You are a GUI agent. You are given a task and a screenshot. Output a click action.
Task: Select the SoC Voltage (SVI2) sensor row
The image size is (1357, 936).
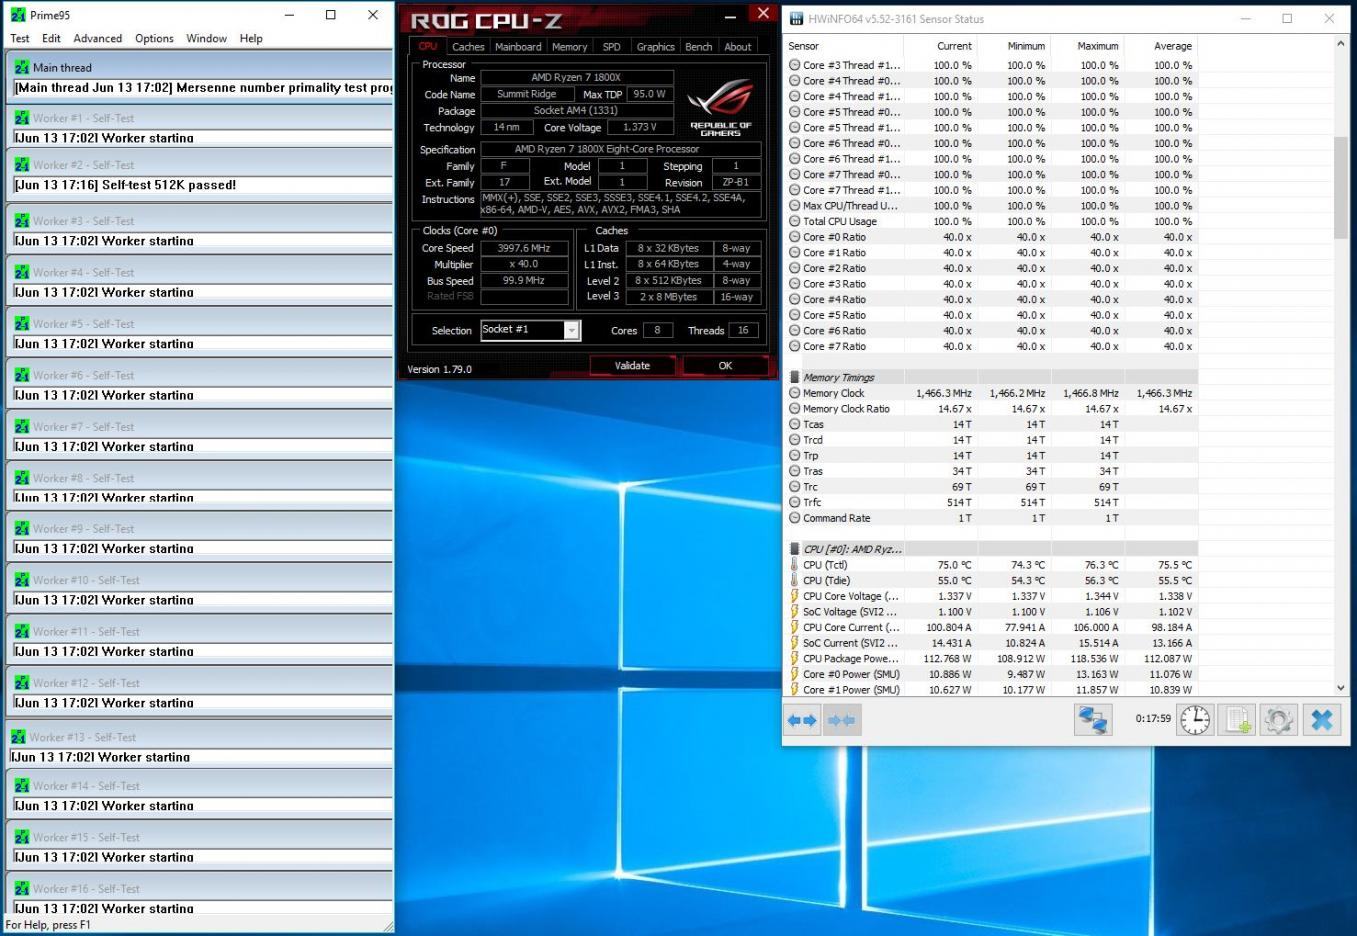click(992, 612)
